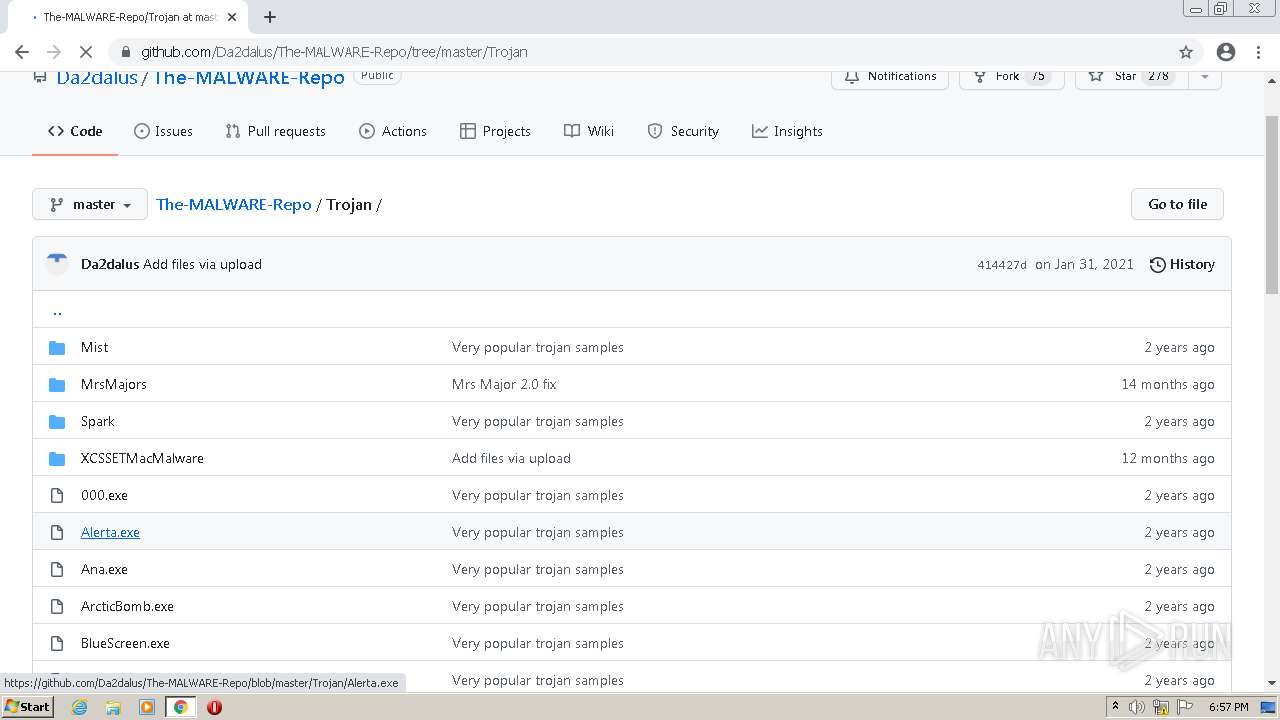Open the media player taskbar icon

147,707
